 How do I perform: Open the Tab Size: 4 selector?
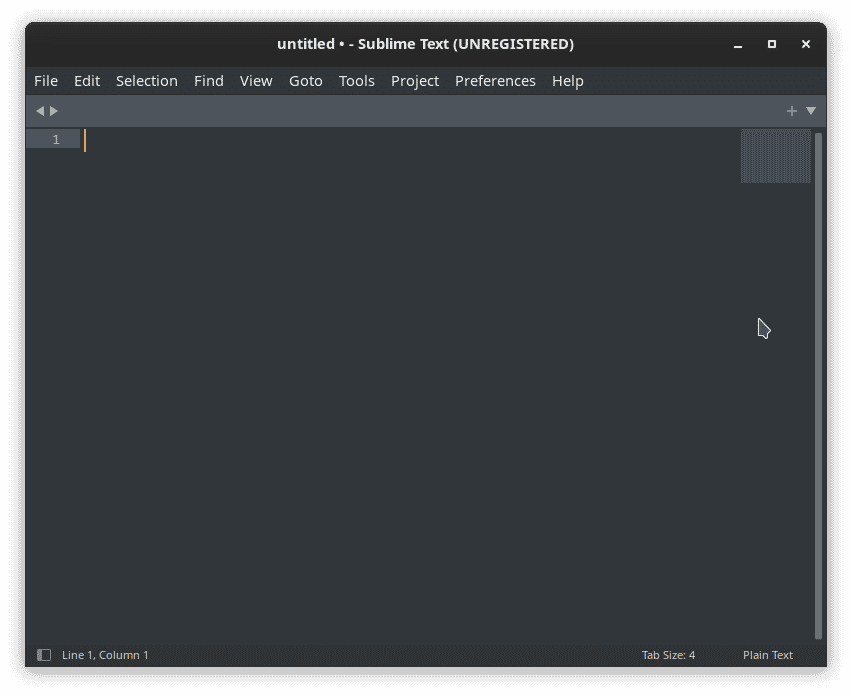coord(668,655)
